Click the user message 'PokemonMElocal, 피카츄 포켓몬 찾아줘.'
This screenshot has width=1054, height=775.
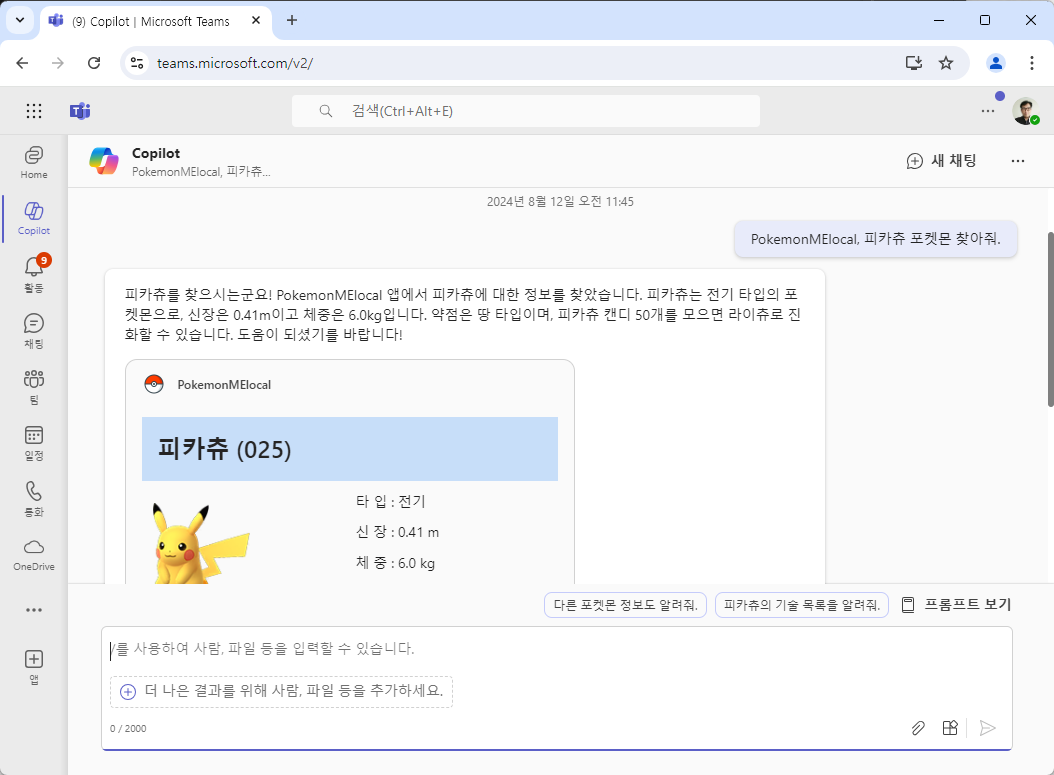(x=875, y=239)
